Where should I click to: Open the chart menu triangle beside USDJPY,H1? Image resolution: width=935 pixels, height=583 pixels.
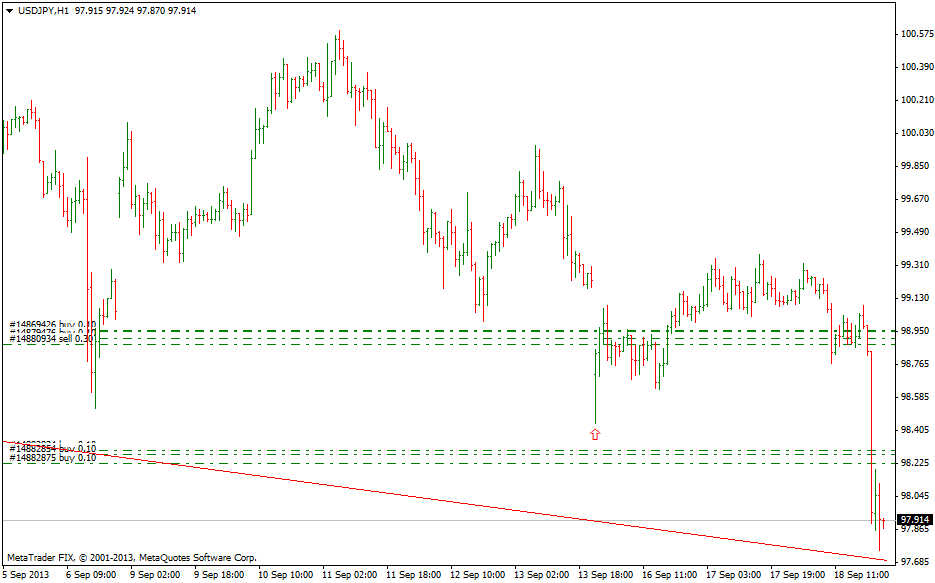[x=9, y=9]
